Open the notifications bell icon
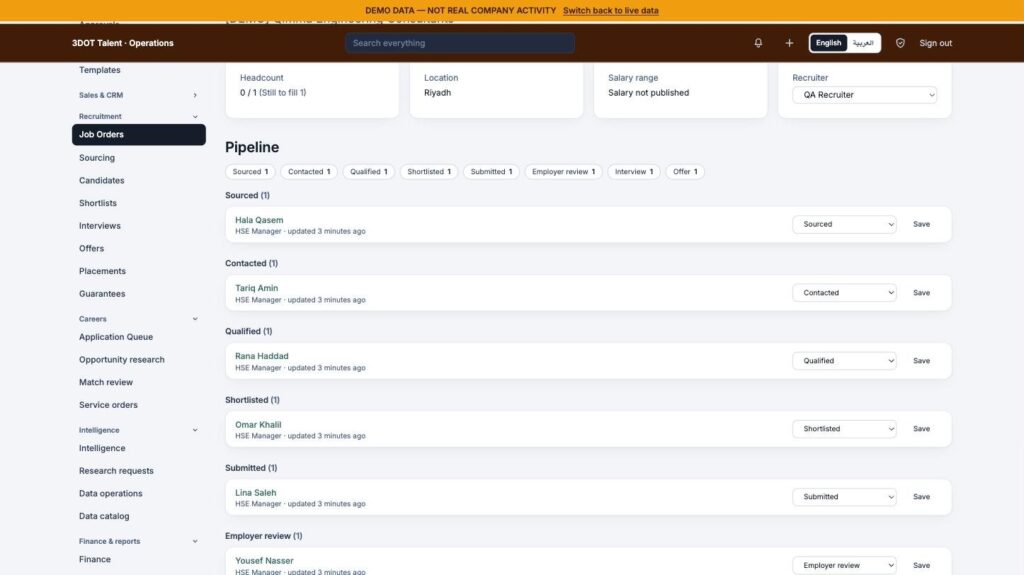The height and width of the screenshot is (575, 1024). click(758, 43)
